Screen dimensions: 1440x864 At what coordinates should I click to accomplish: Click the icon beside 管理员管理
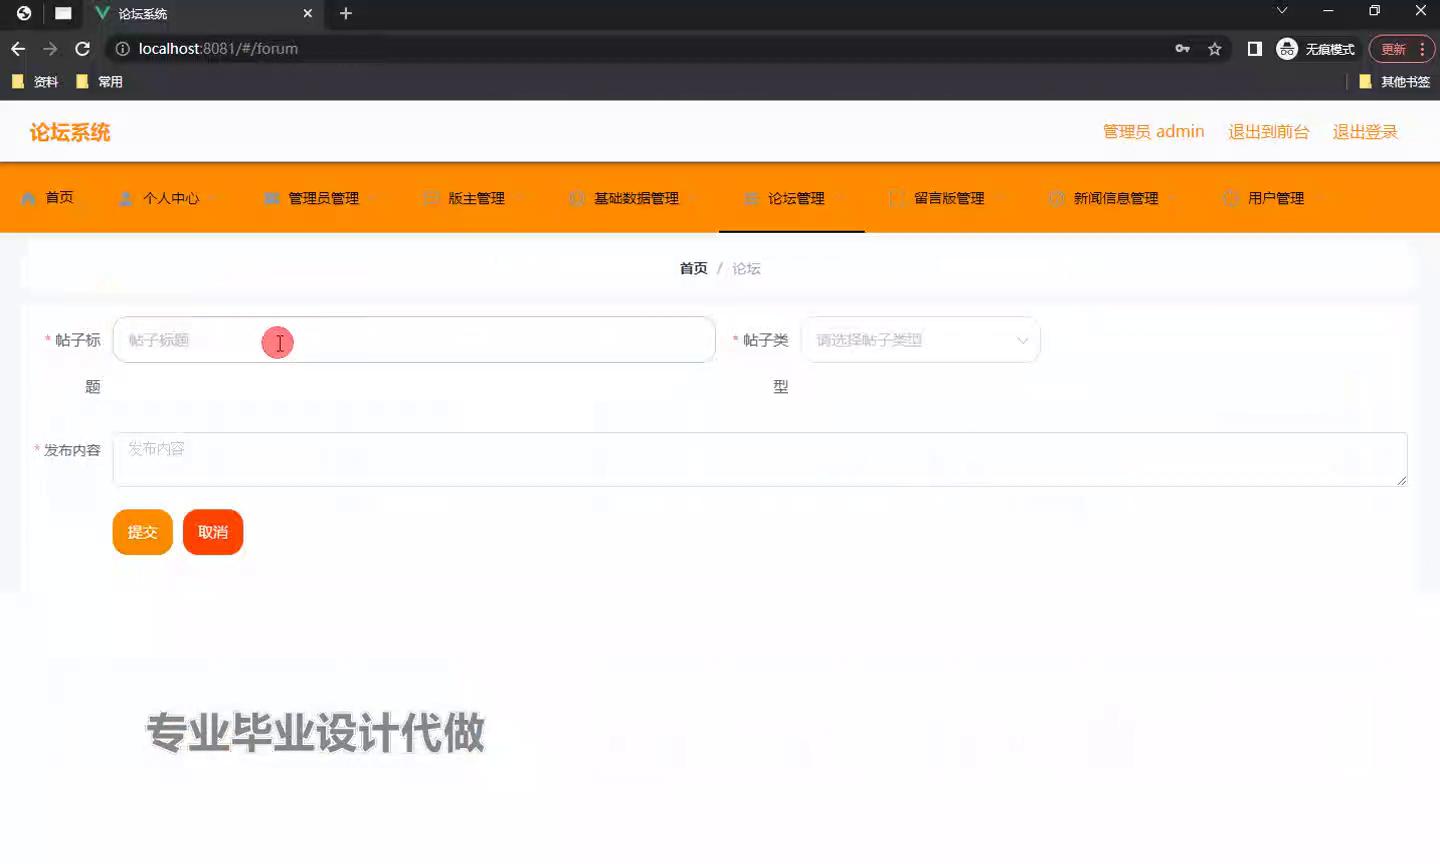click(x=271, y=198)
